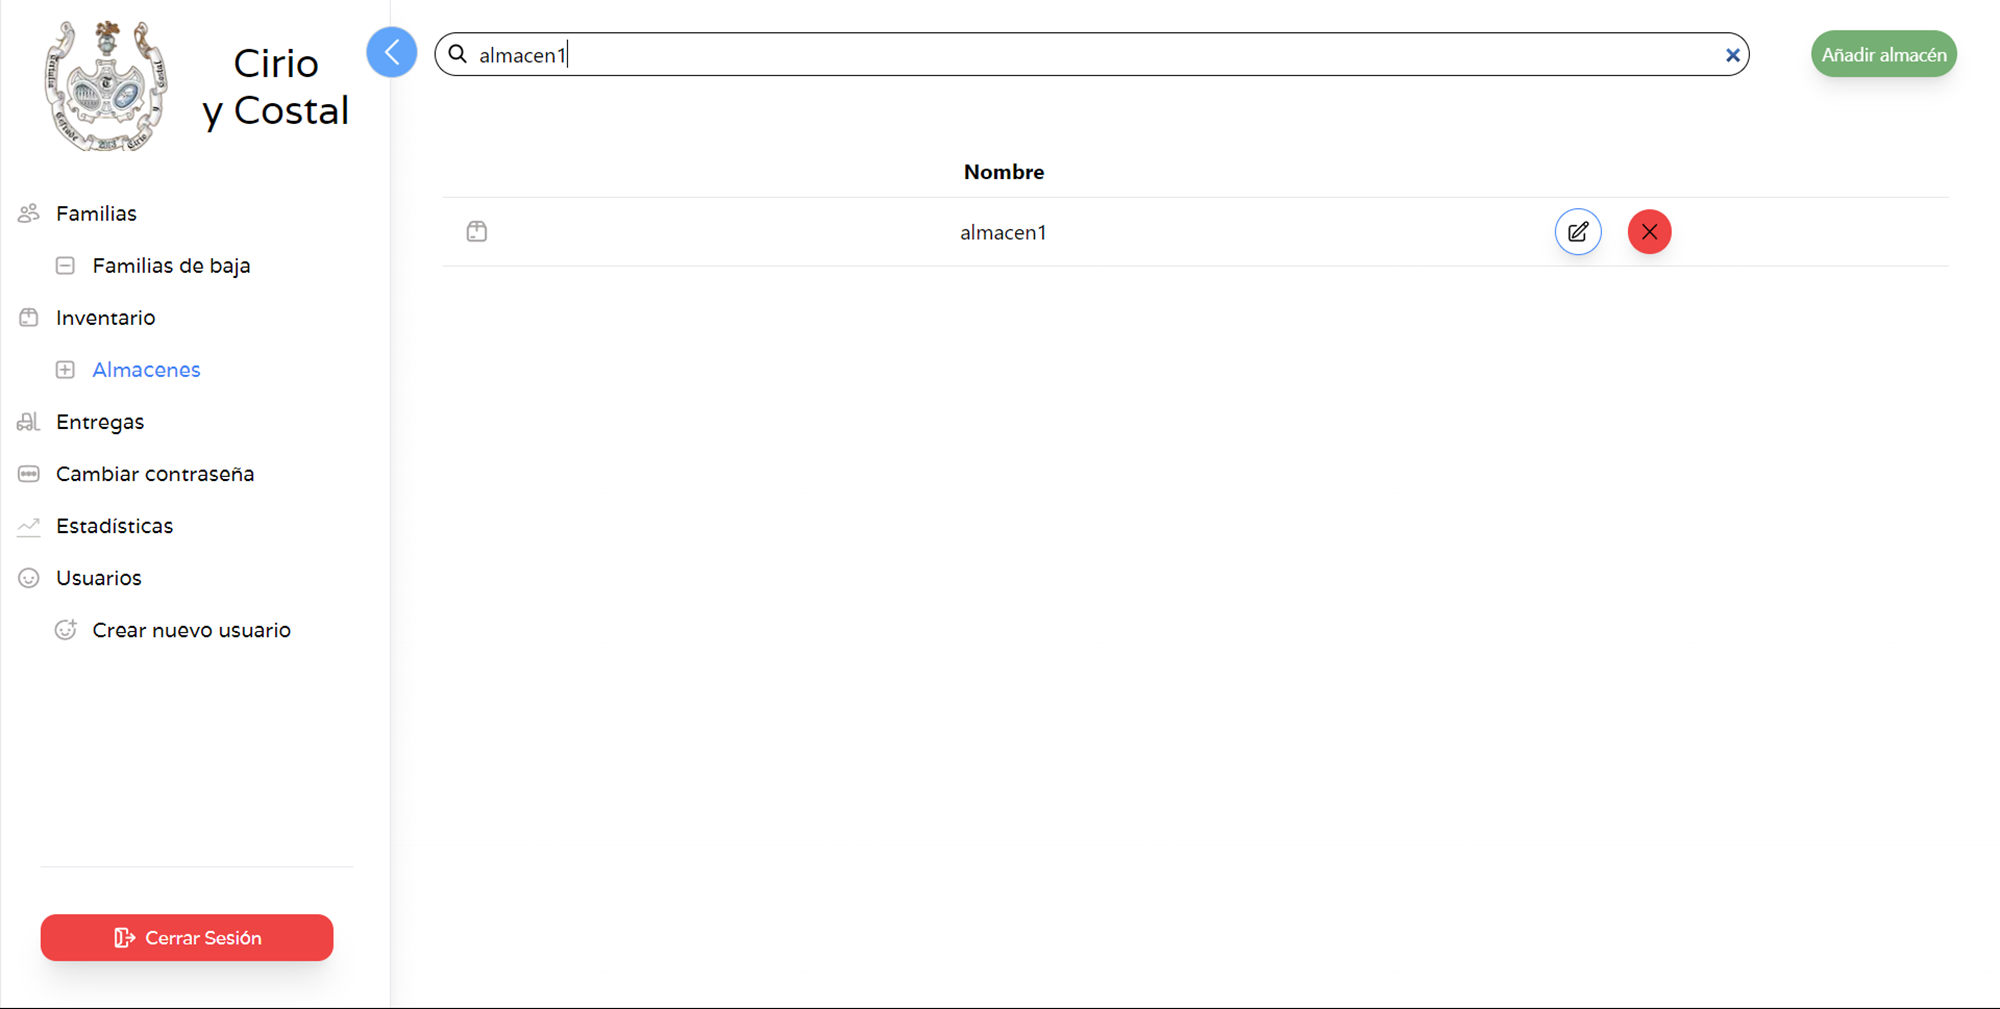Open the Familias menu item
Screen dimensions: 2000x1009
click(96, 214)
